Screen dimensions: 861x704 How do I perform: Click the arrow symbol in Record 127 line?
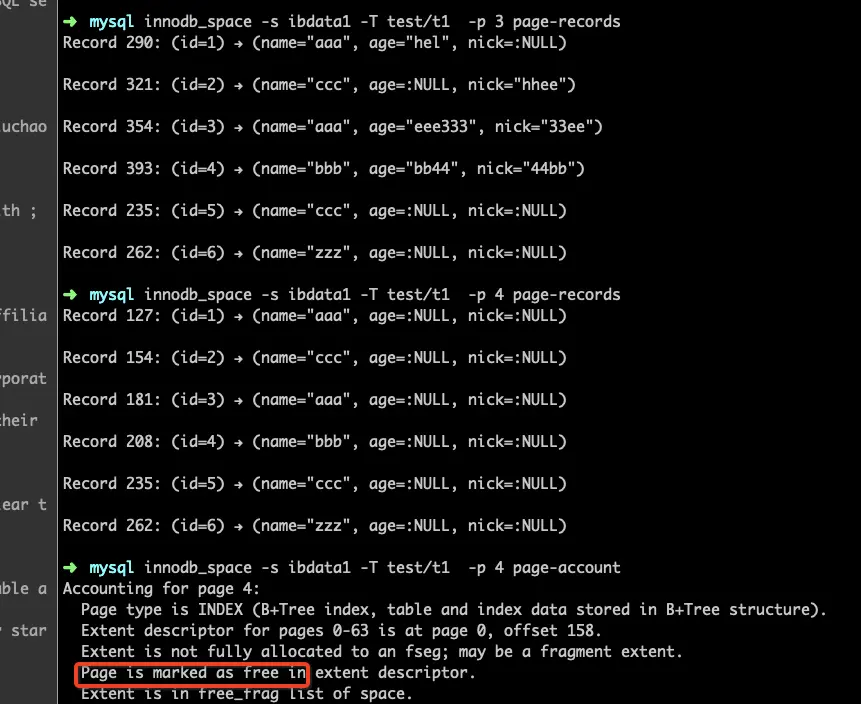[x=238, y=316]
